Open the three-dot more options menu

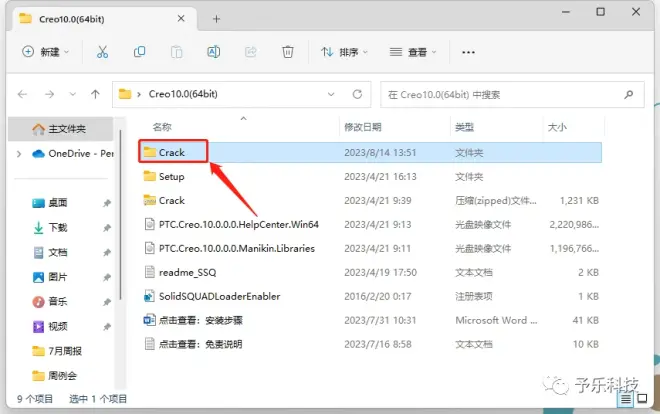[x=468, y=52]
